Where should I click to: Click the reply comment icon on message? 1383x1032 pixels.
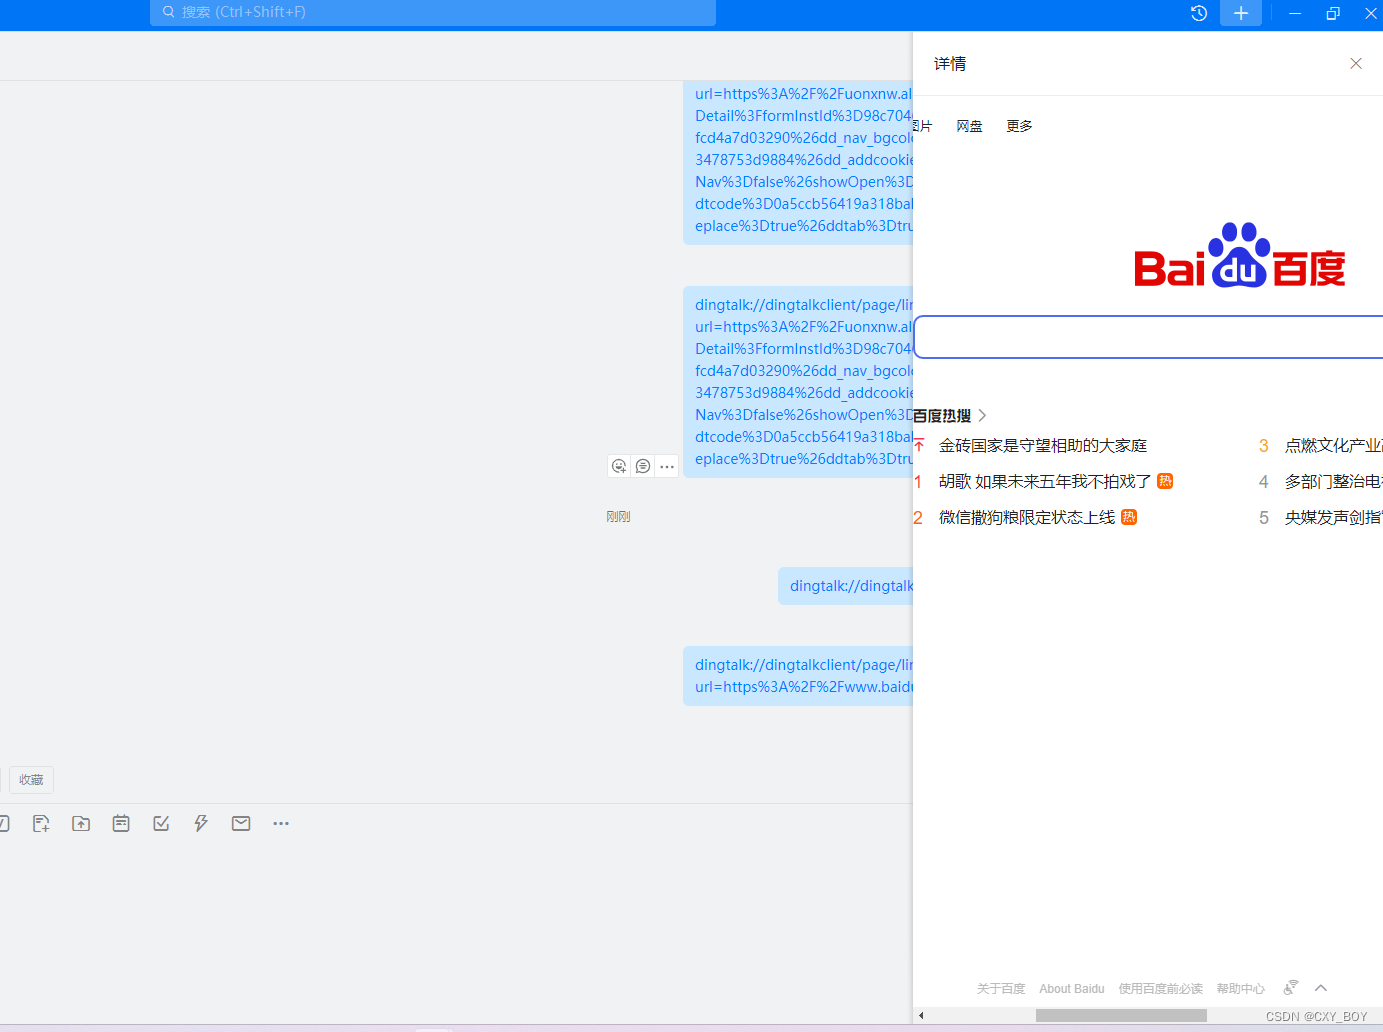click(643, 466)
